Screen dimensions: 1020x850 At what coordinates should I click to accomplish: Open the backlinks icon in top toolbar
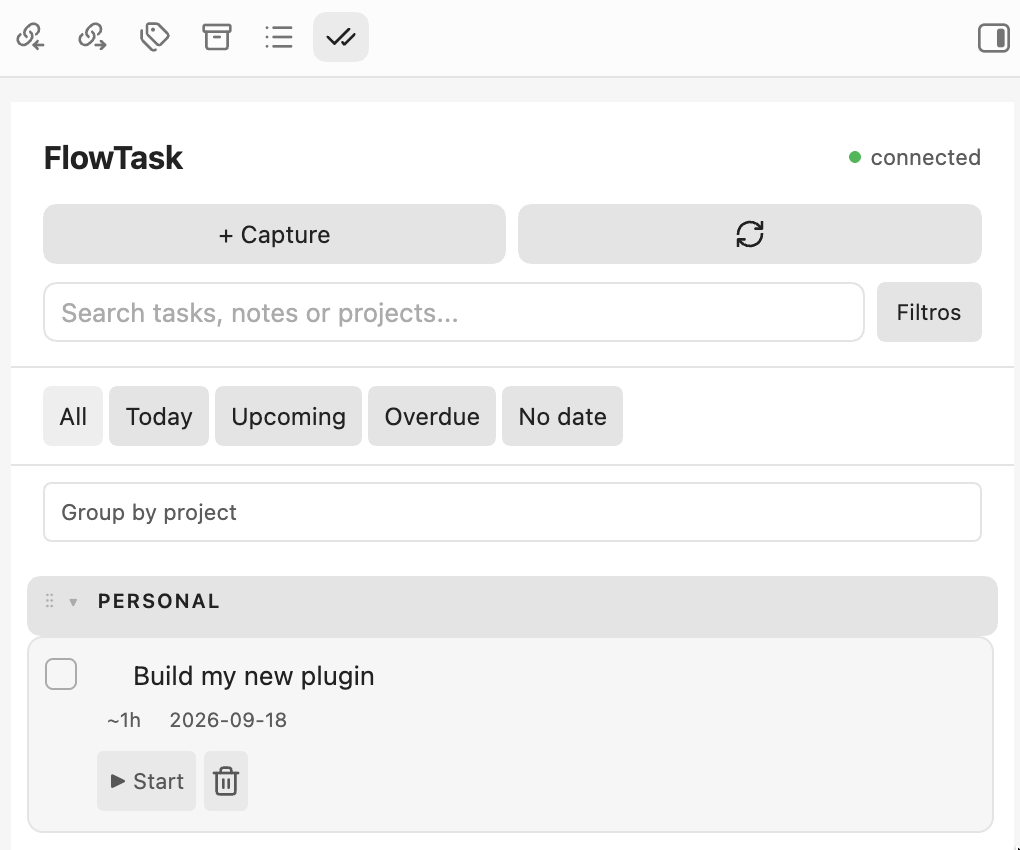(31, 37)
